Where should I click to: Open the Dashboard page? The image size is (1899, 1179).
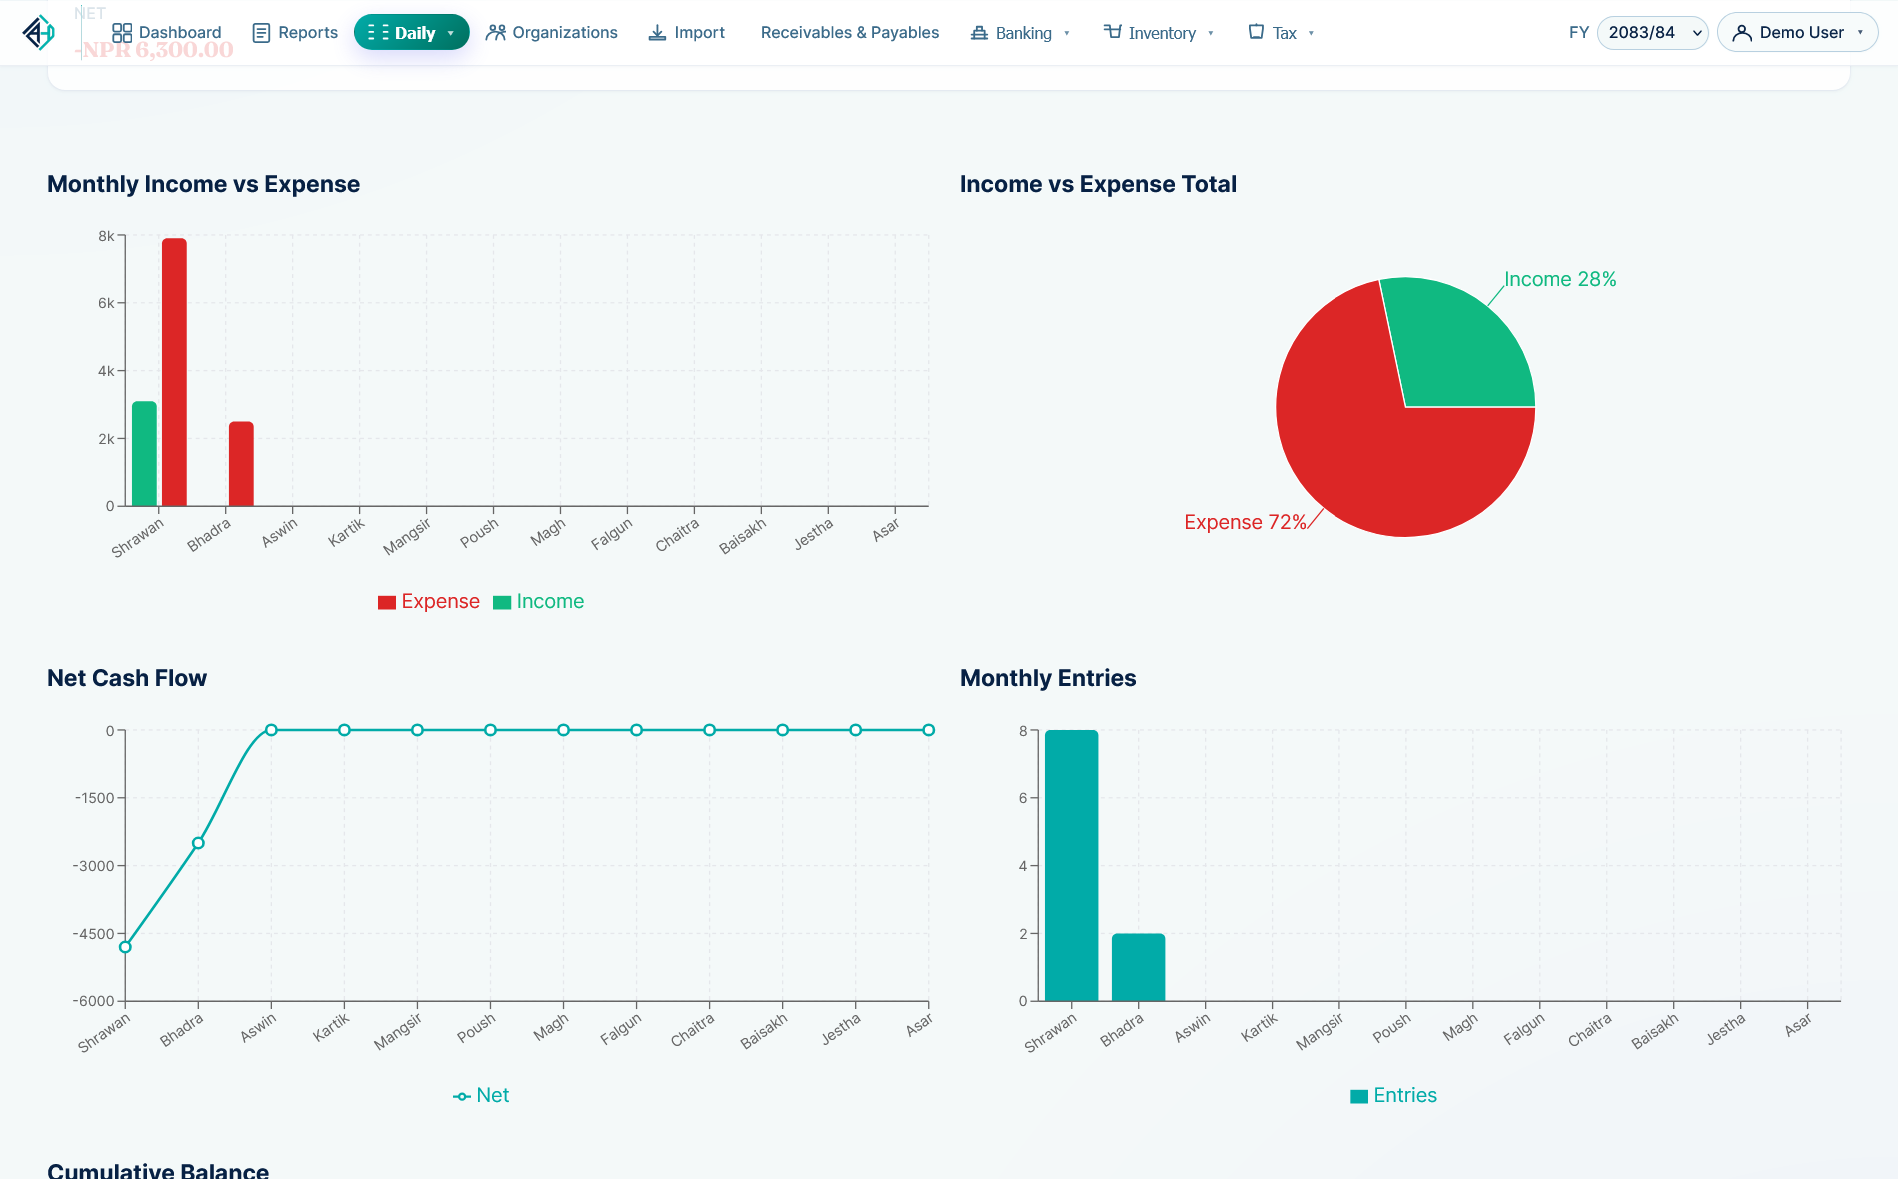167,33
